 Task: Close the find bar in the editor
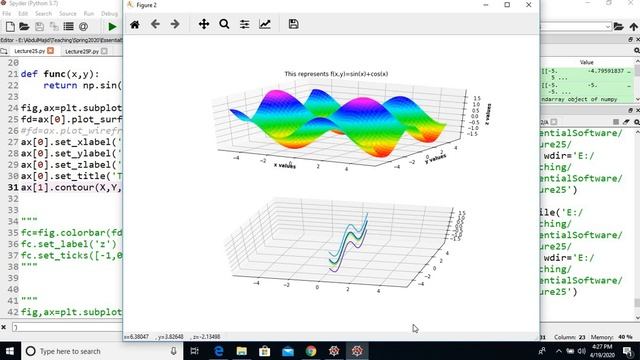tap(3, 327)
